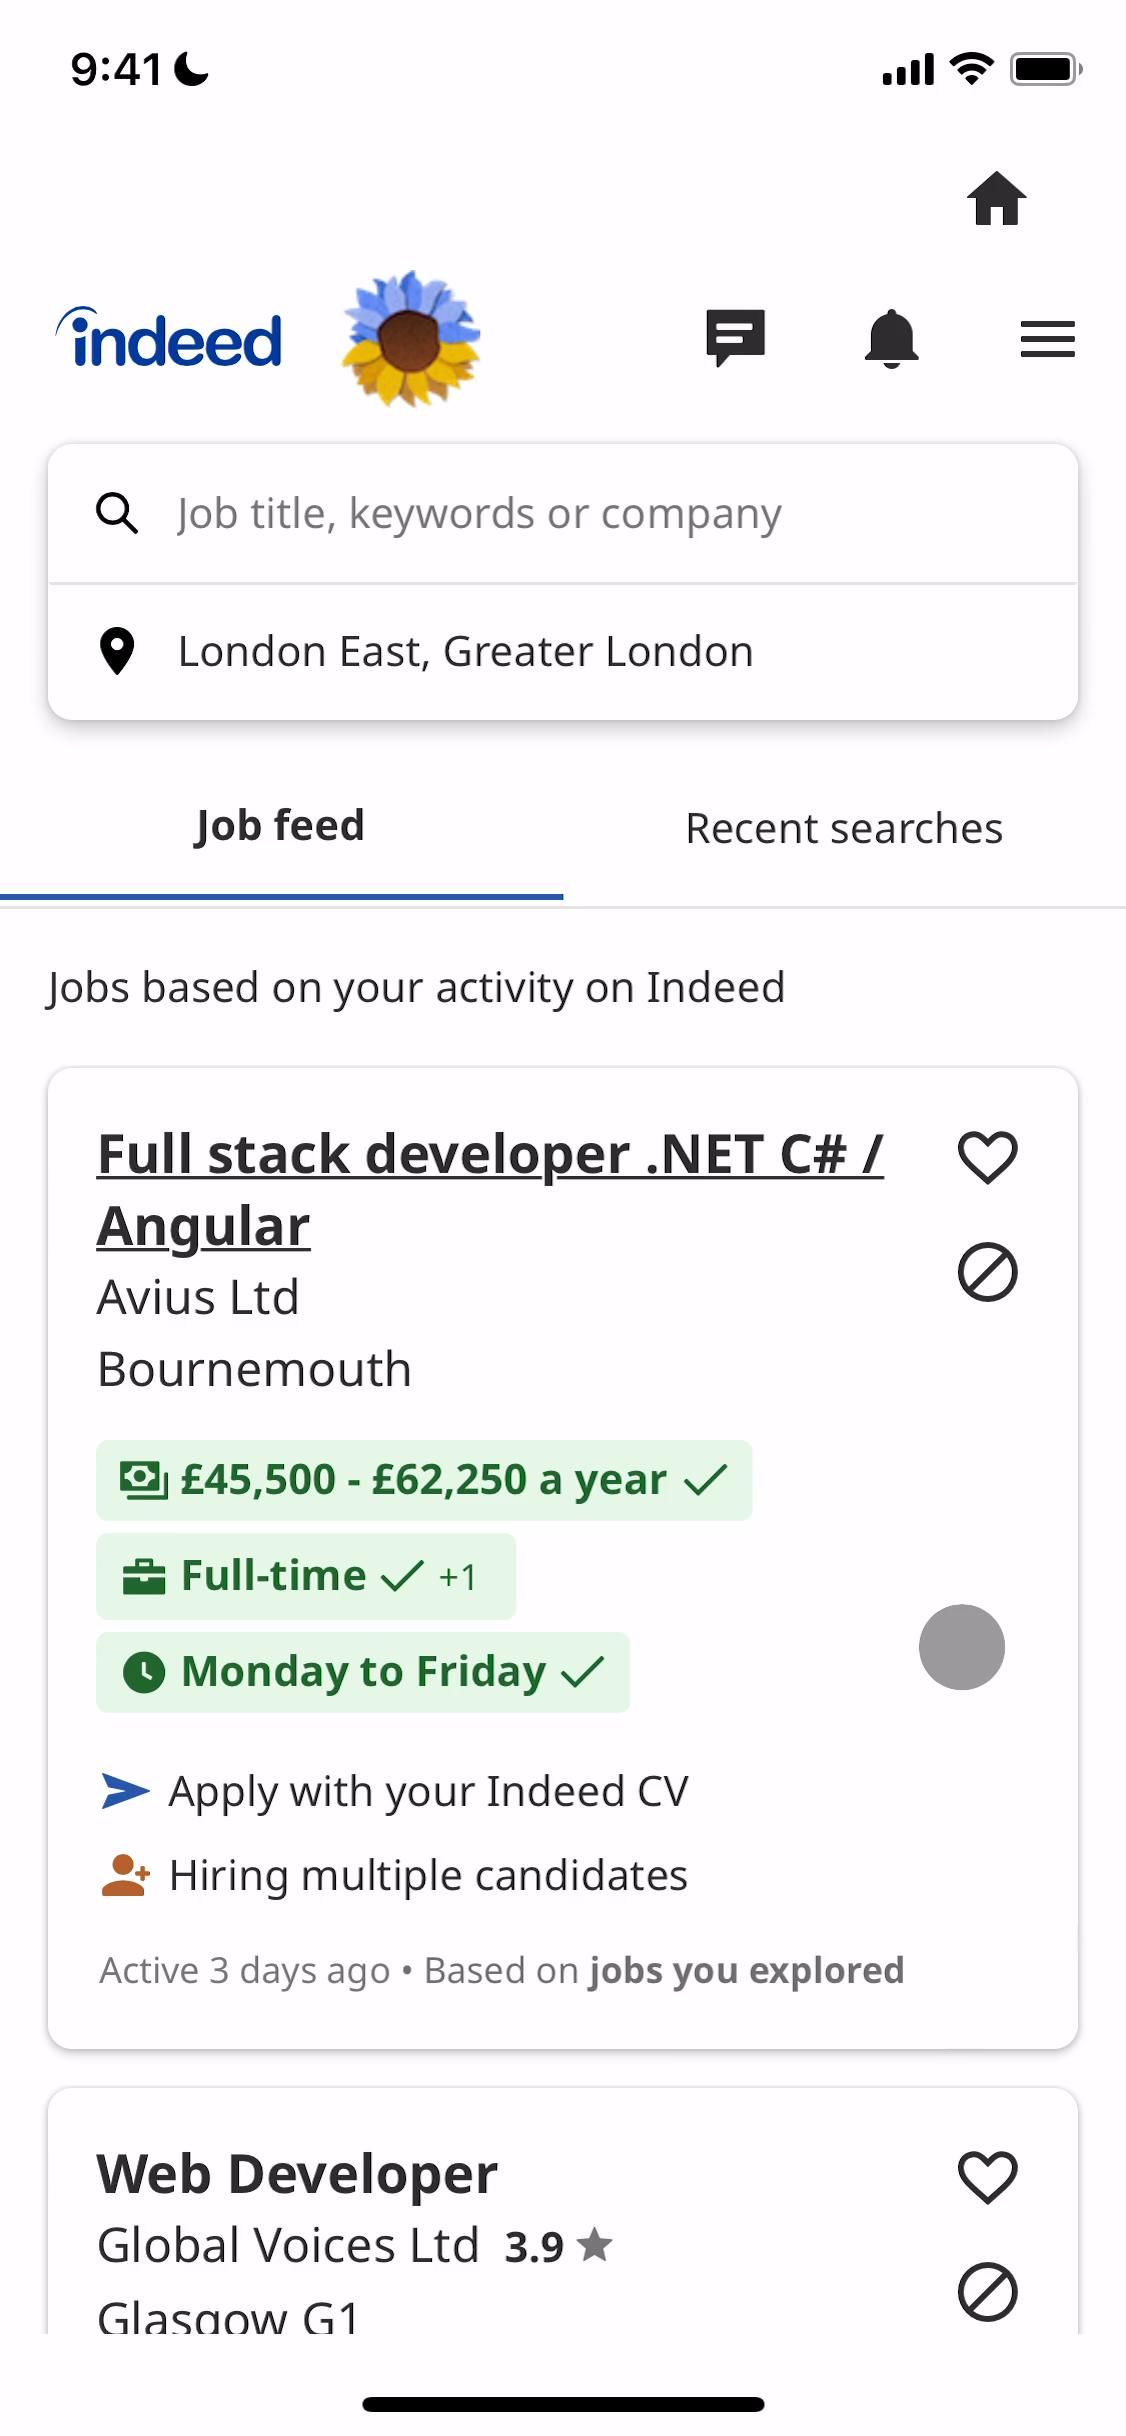Save the Web Developer job
The image size is (1126, 2436).
click(987, 2177)
